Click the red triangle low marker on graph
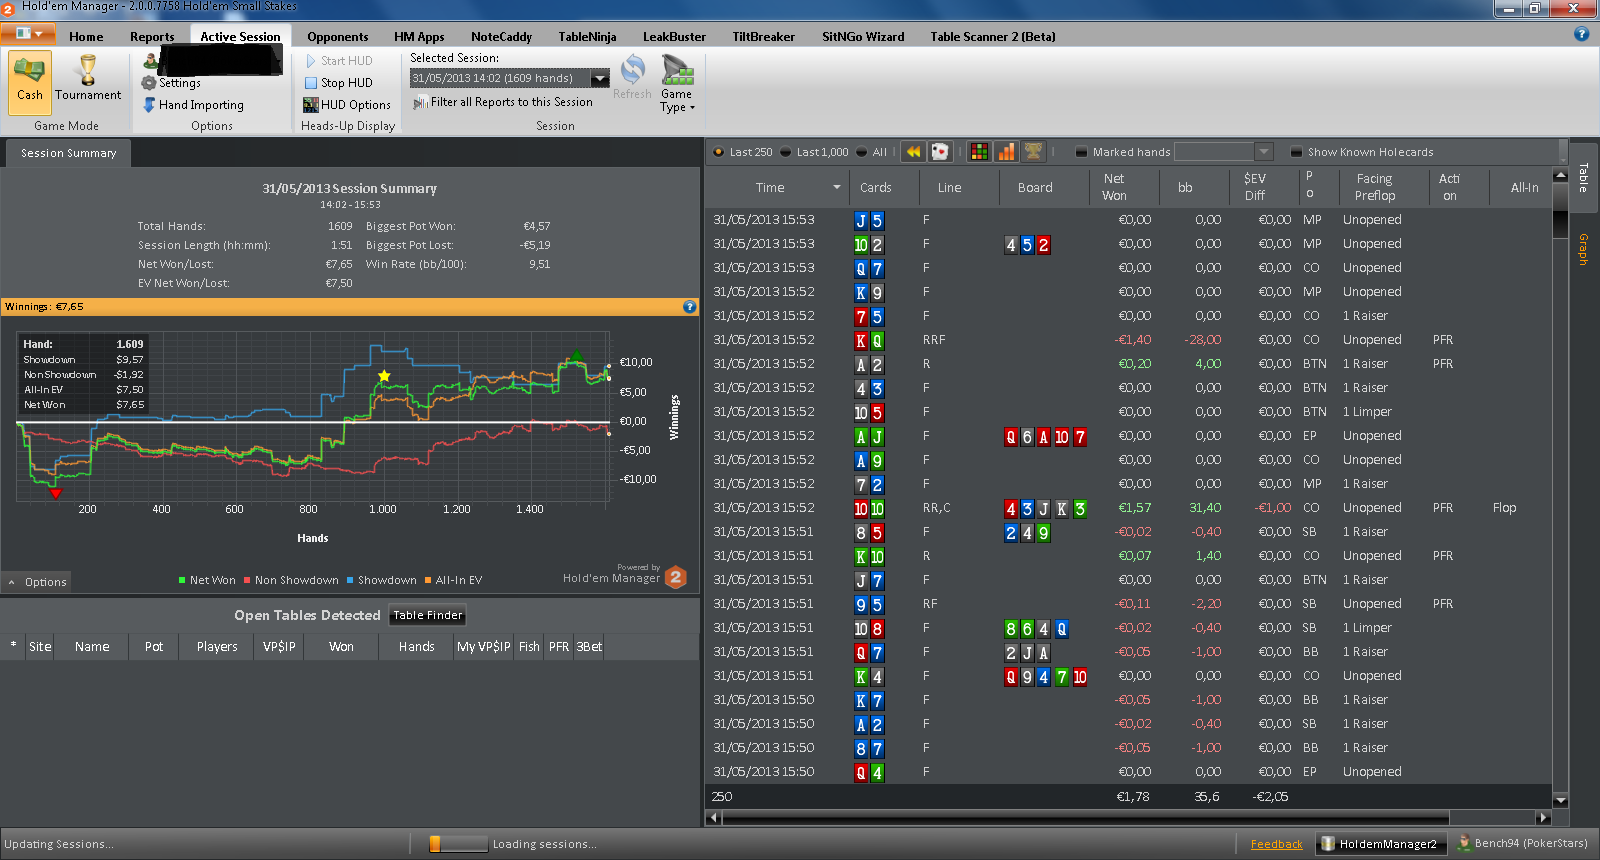Screen dimensions: 1600x860 tap(56, 493)
